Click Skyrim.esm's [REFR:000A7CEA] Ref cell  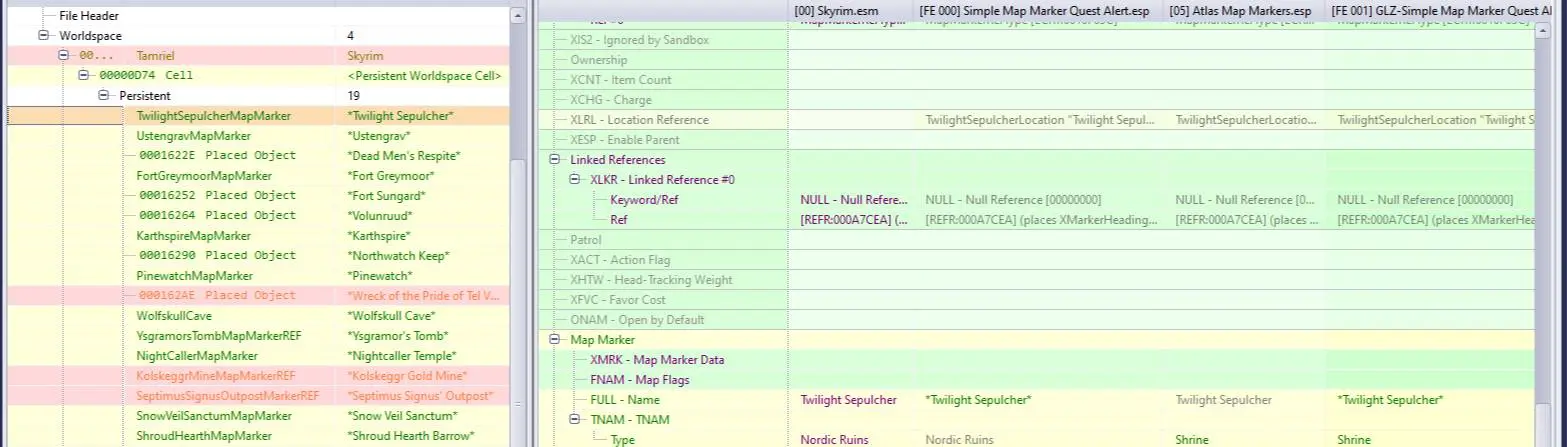click(x=854, y=220)
